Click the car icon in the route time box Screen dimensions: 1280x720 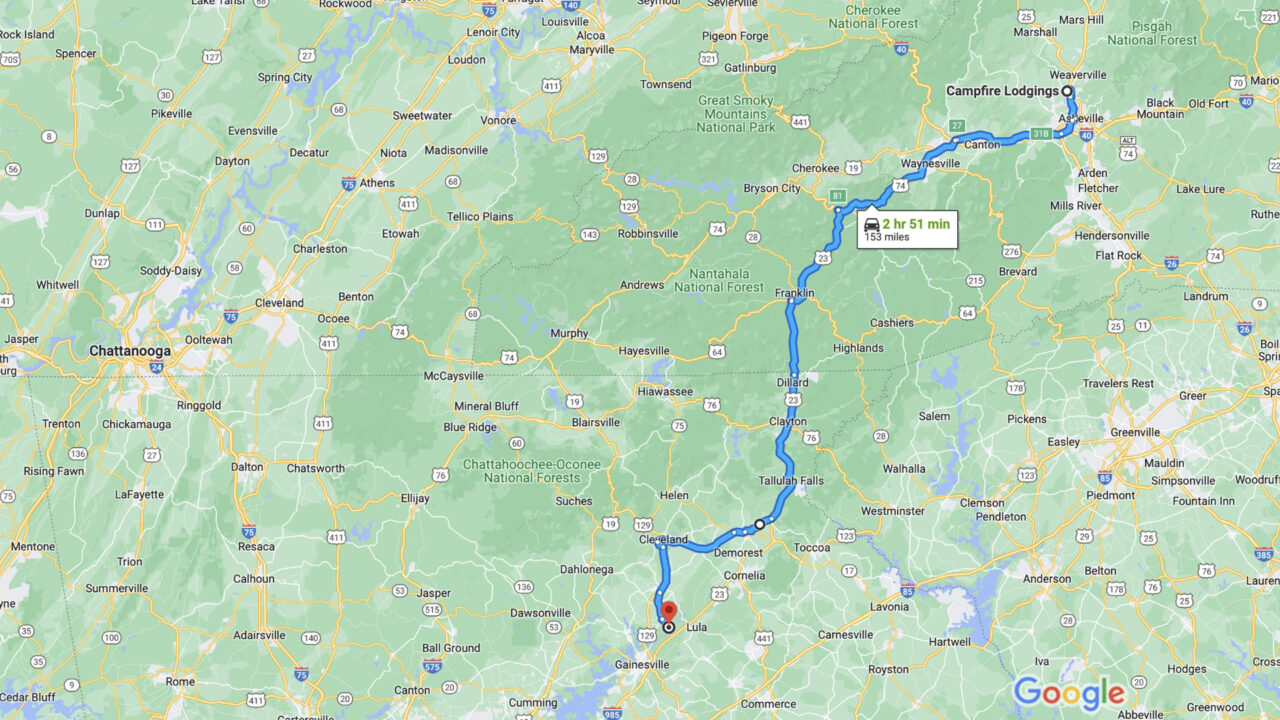pyautogui.click(x=871, y=224)
